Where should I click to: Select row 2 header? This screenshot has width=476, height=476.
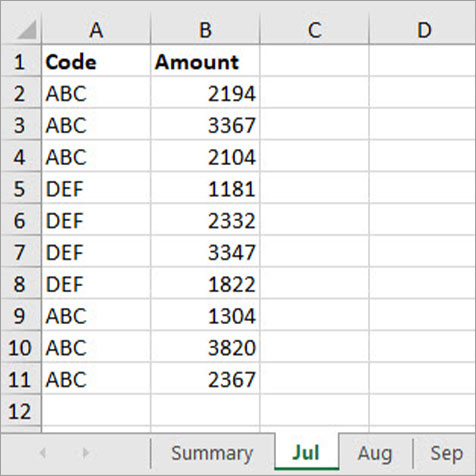pos(20,93)
